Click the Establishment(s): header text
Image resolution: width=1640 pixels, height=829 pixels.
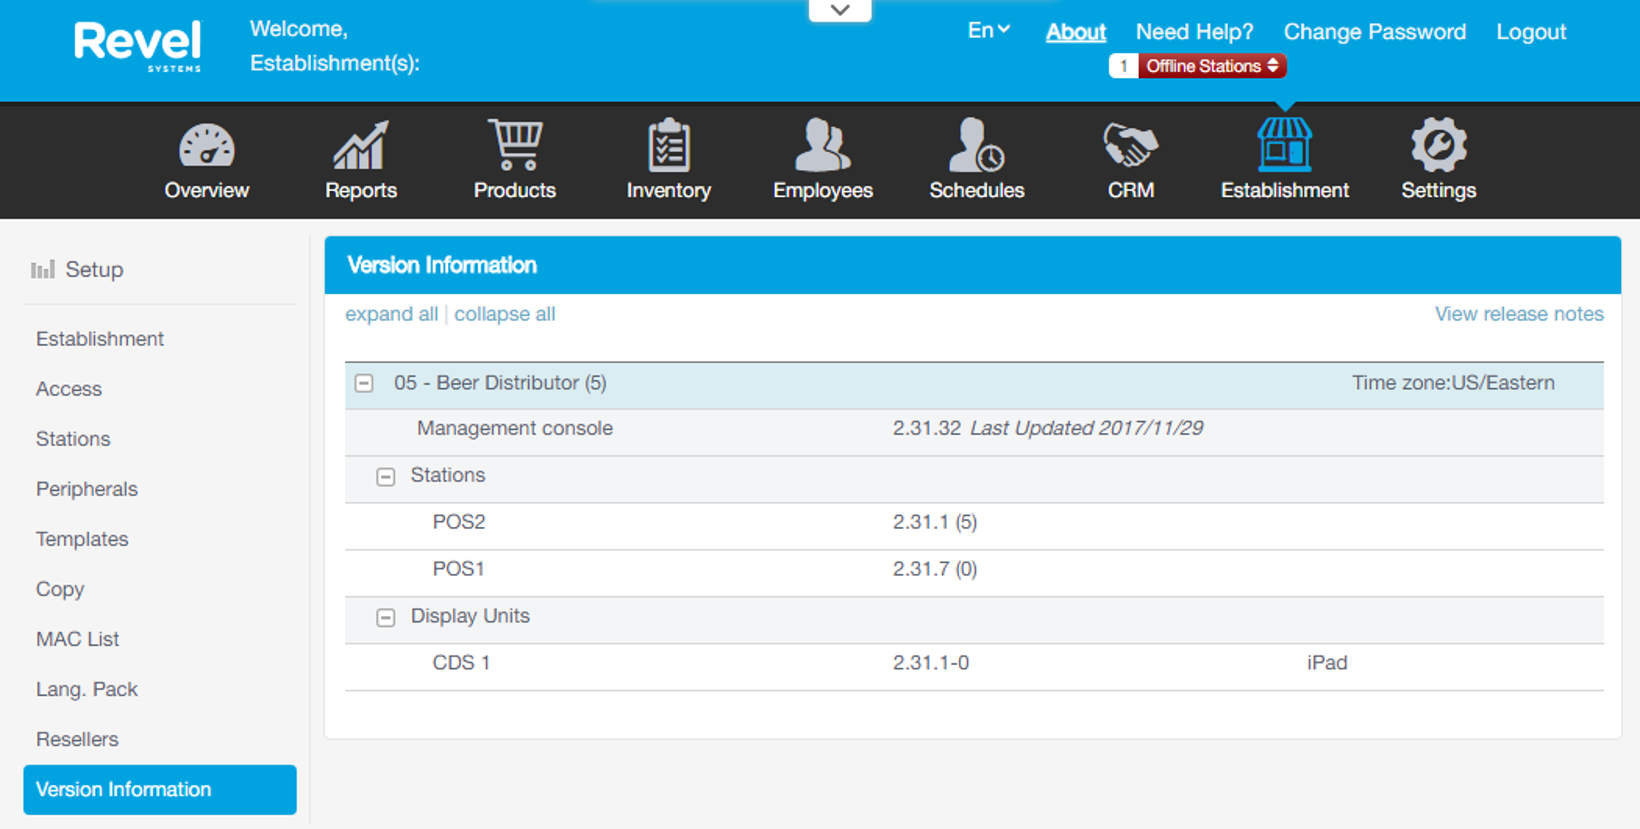(x=335, y=63)
